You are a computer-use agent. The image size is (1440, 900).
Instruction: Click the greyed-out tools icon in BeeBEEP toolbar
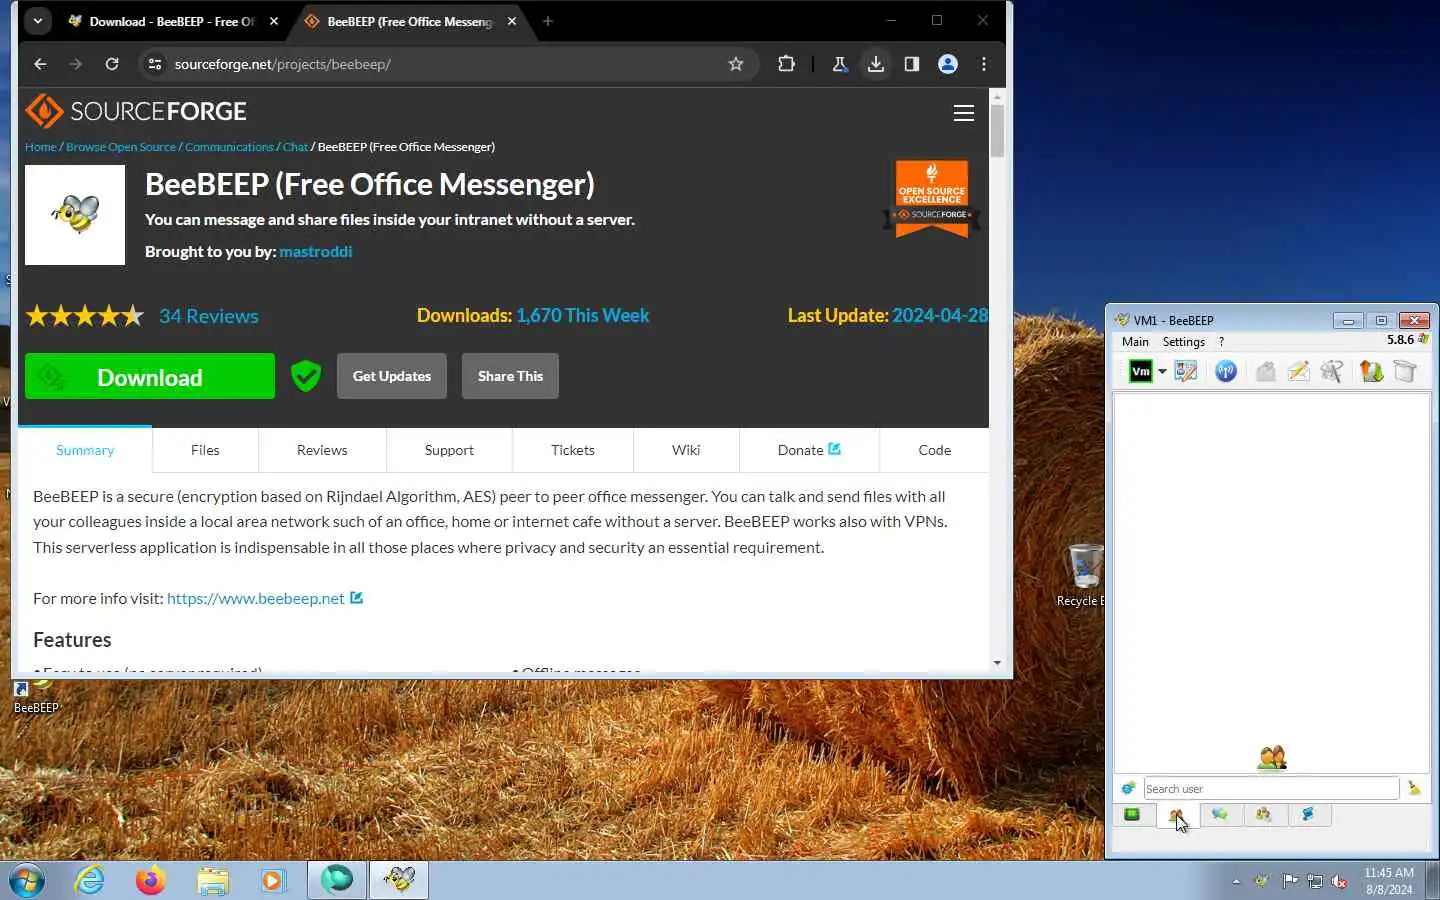[x=1331, y=371]
